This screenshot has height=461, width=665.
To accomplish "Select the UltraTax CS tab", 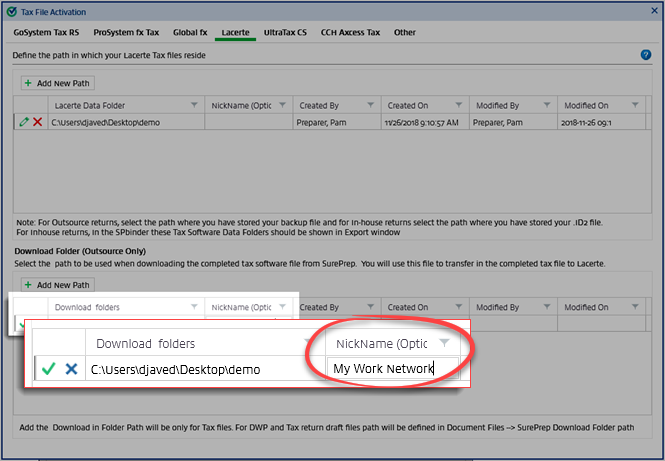I will (x=285, y=32).
